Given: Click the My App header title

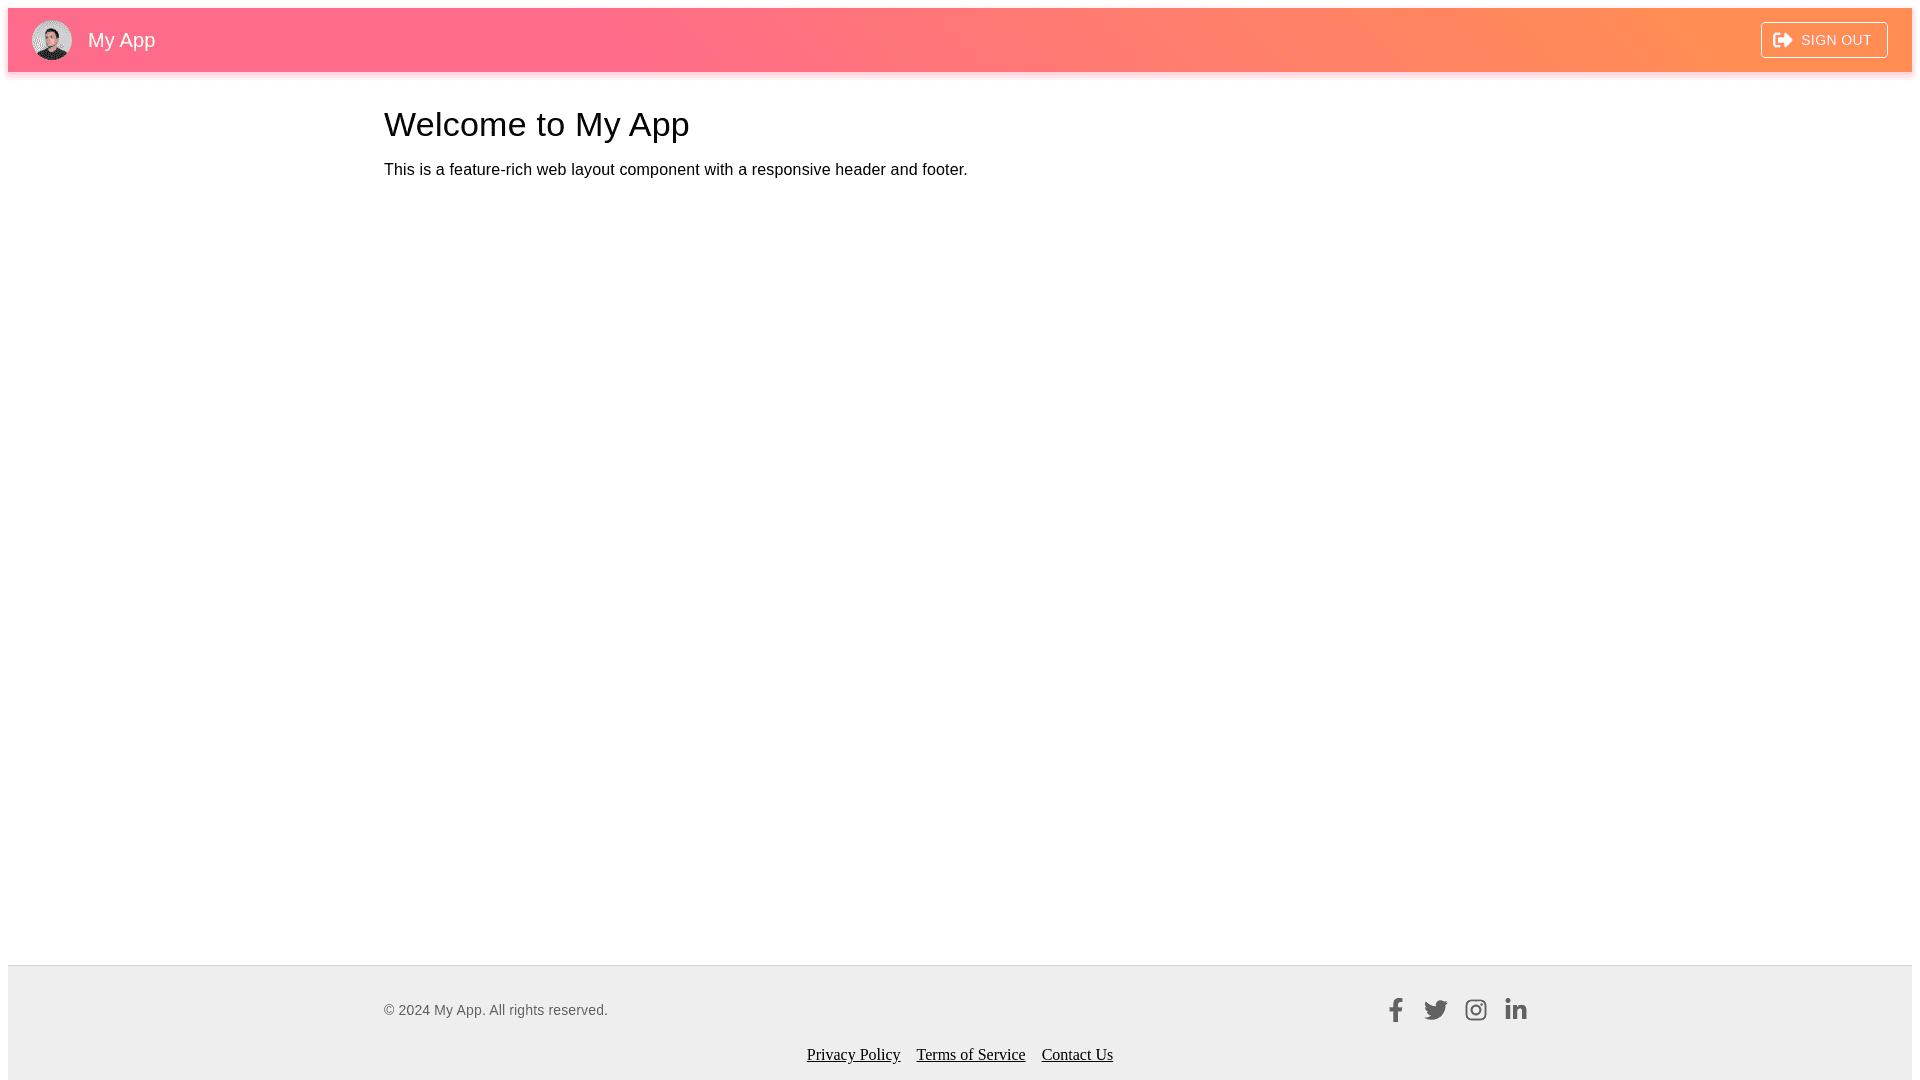Looking at the screenshot, I should click(121, 40).
